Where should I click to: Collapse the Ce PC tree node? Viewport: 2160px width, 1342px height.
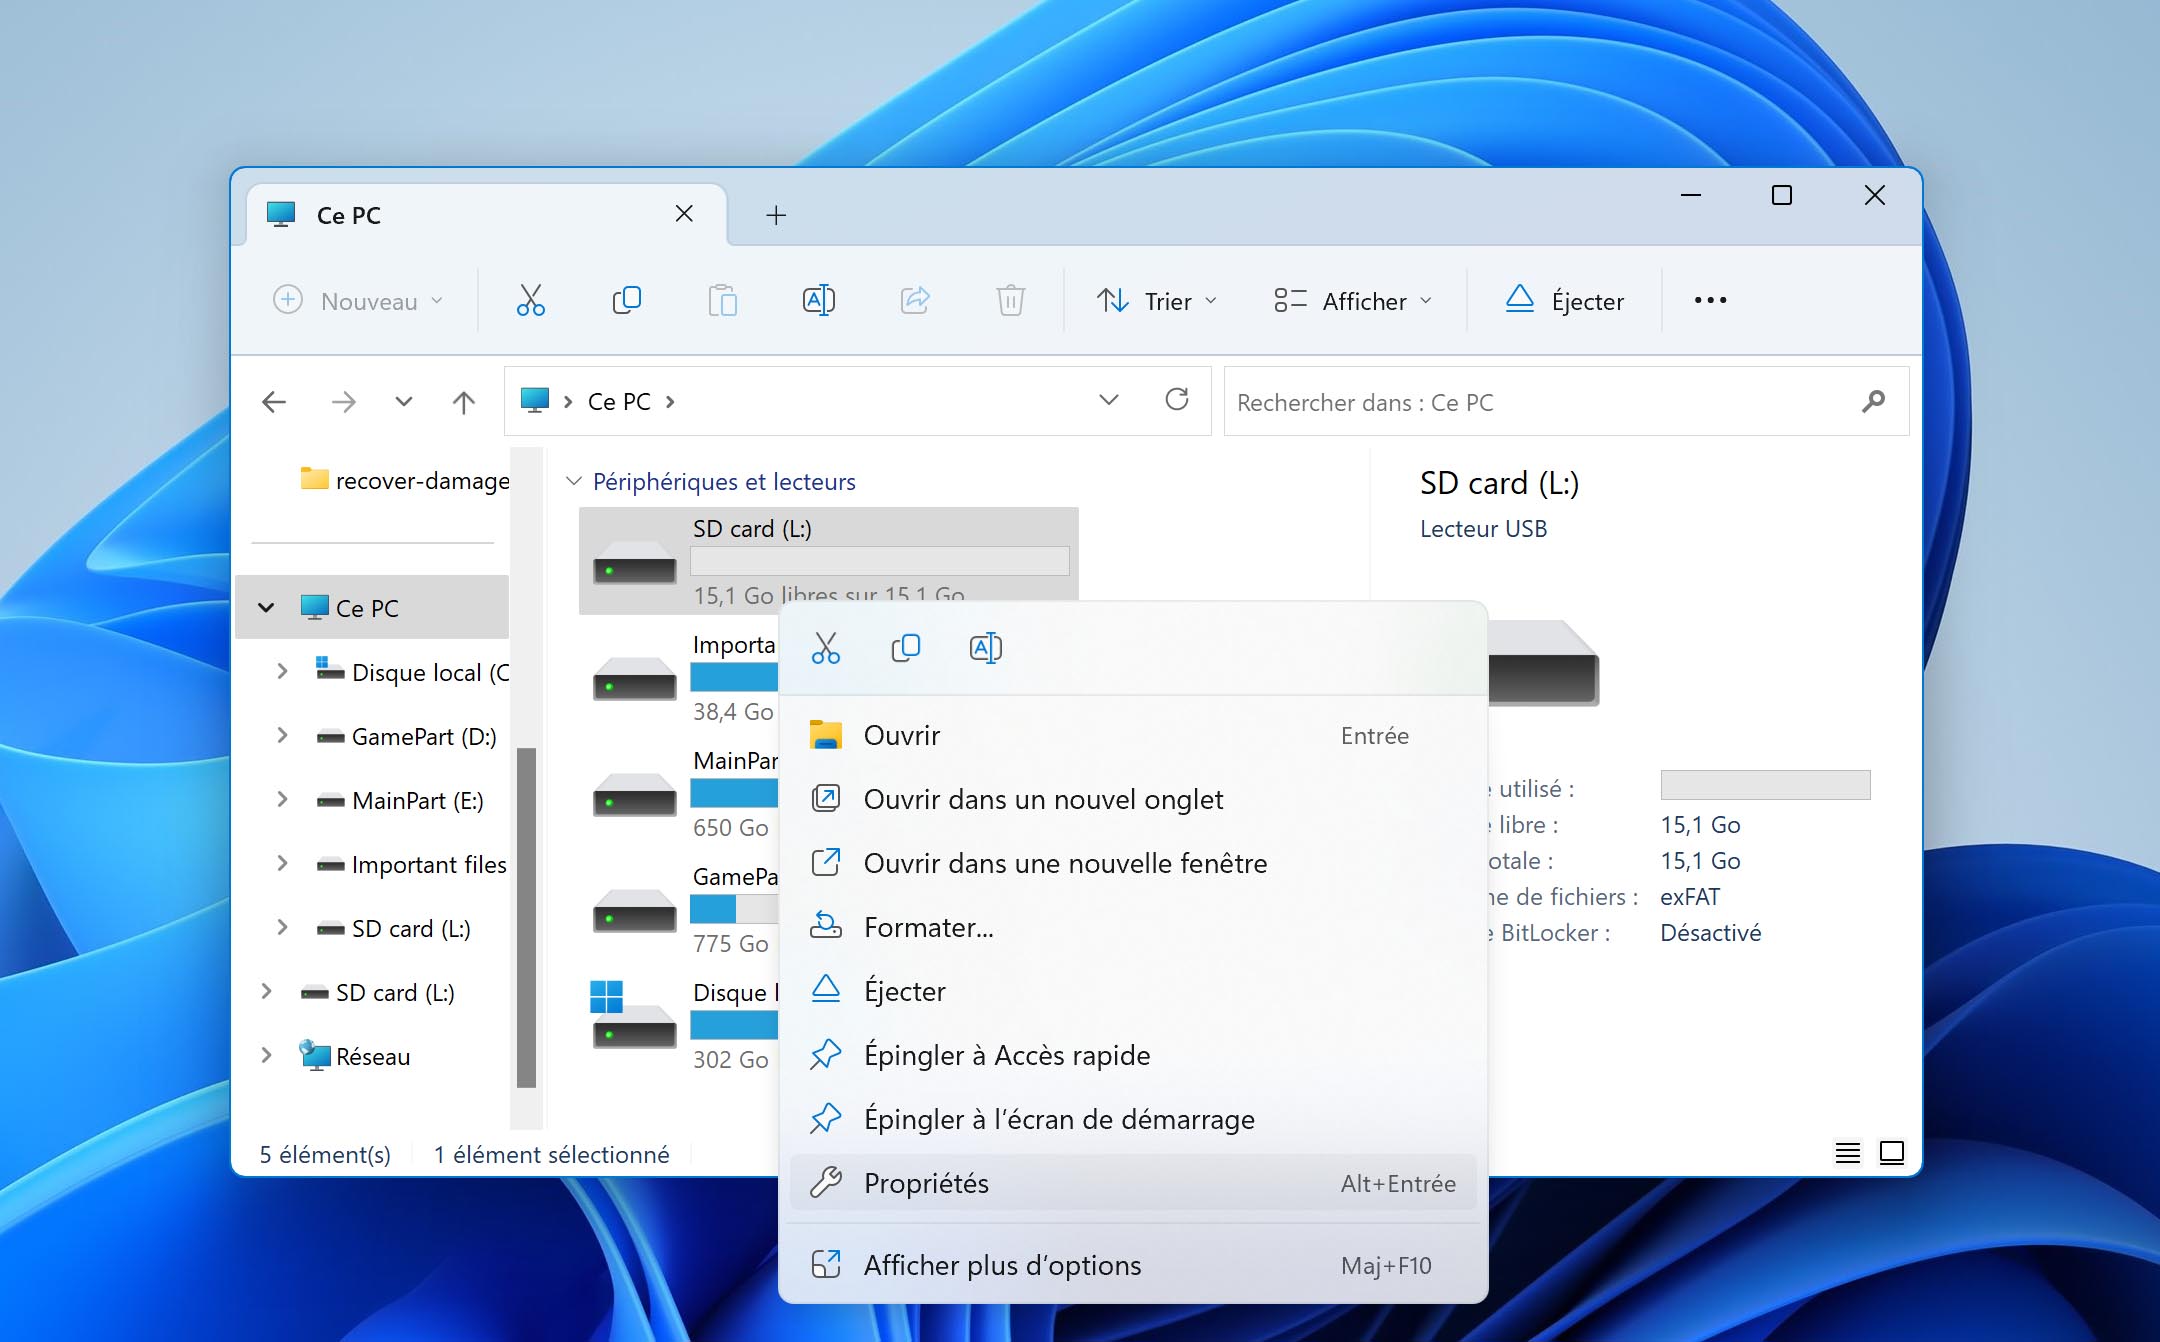pos(266,608)
